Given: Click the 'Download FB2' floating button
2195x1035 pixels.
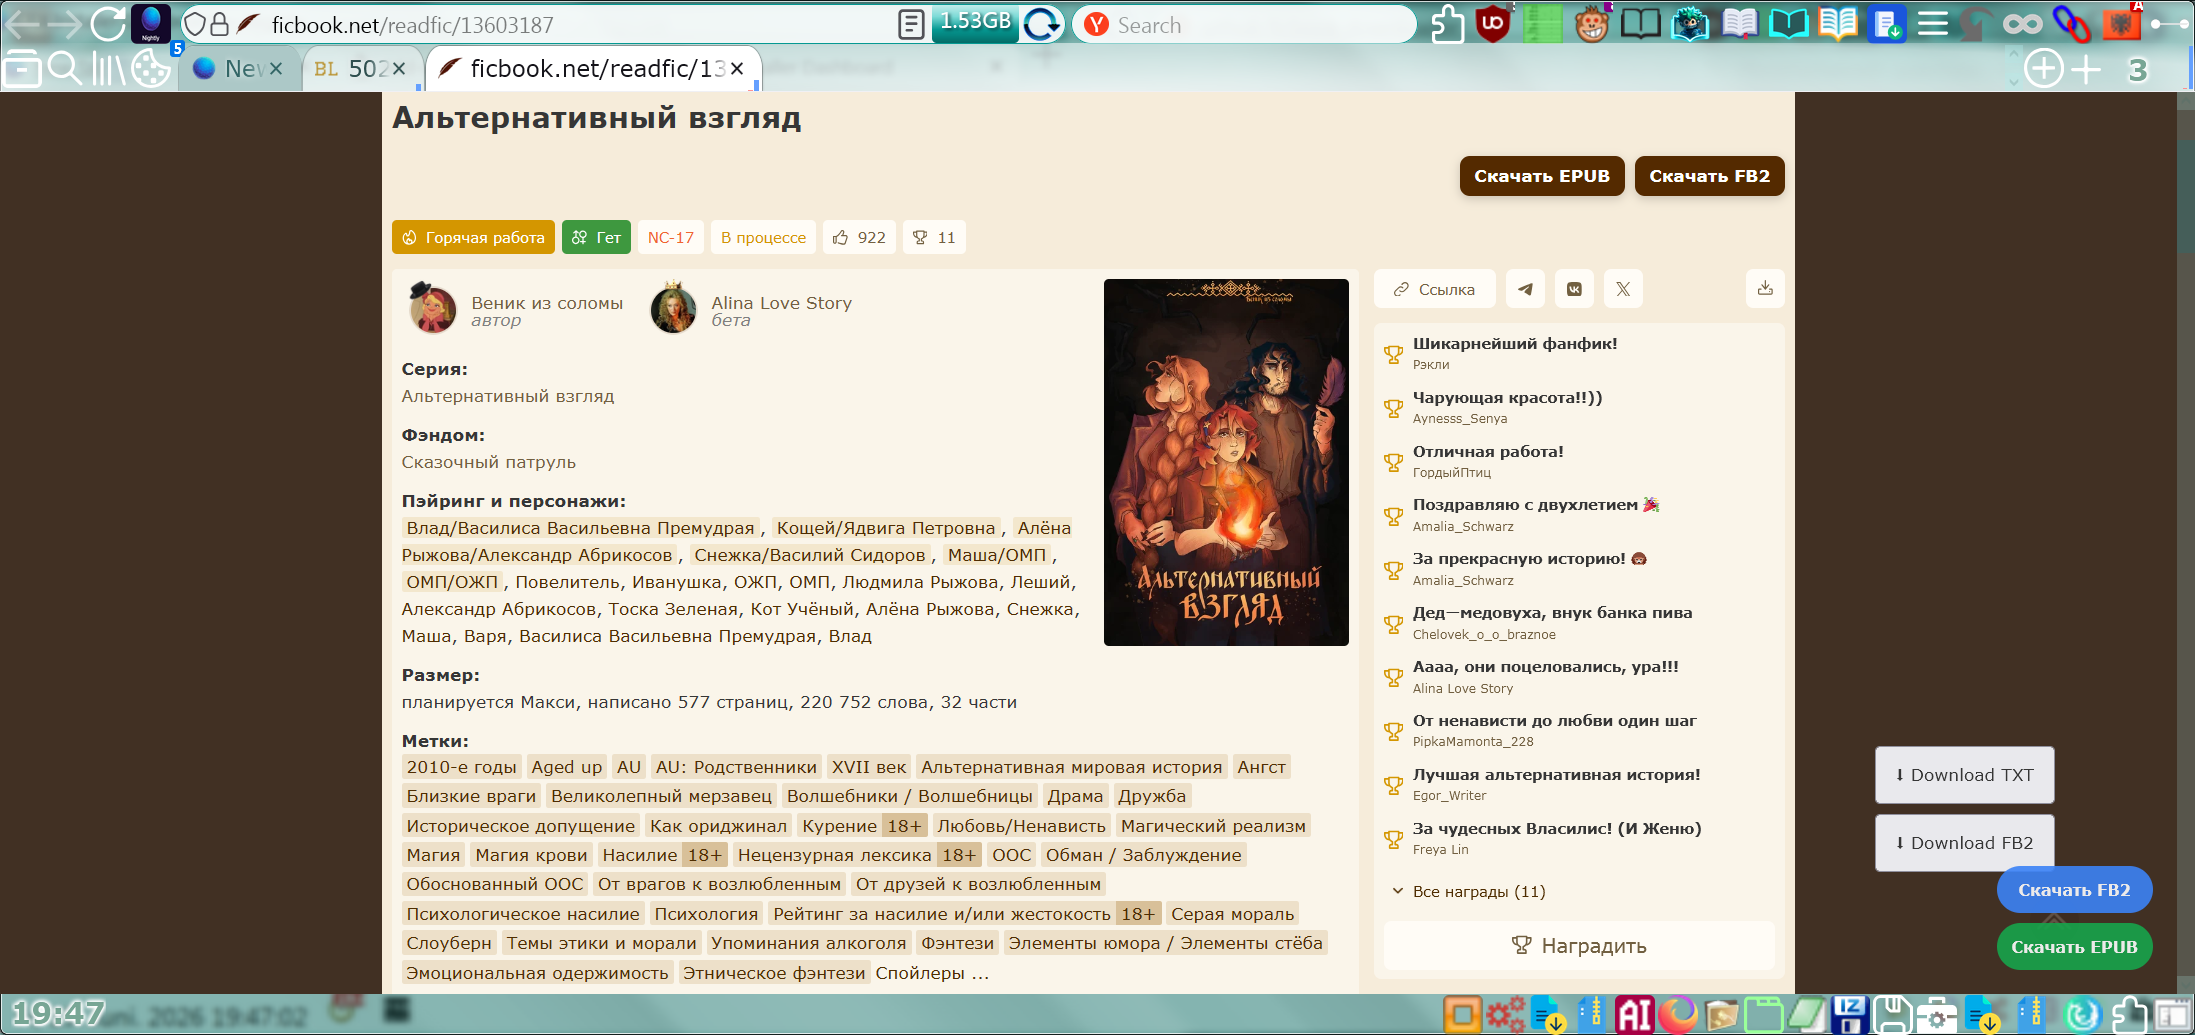Looking at the screenshot, I should 1965,843.
